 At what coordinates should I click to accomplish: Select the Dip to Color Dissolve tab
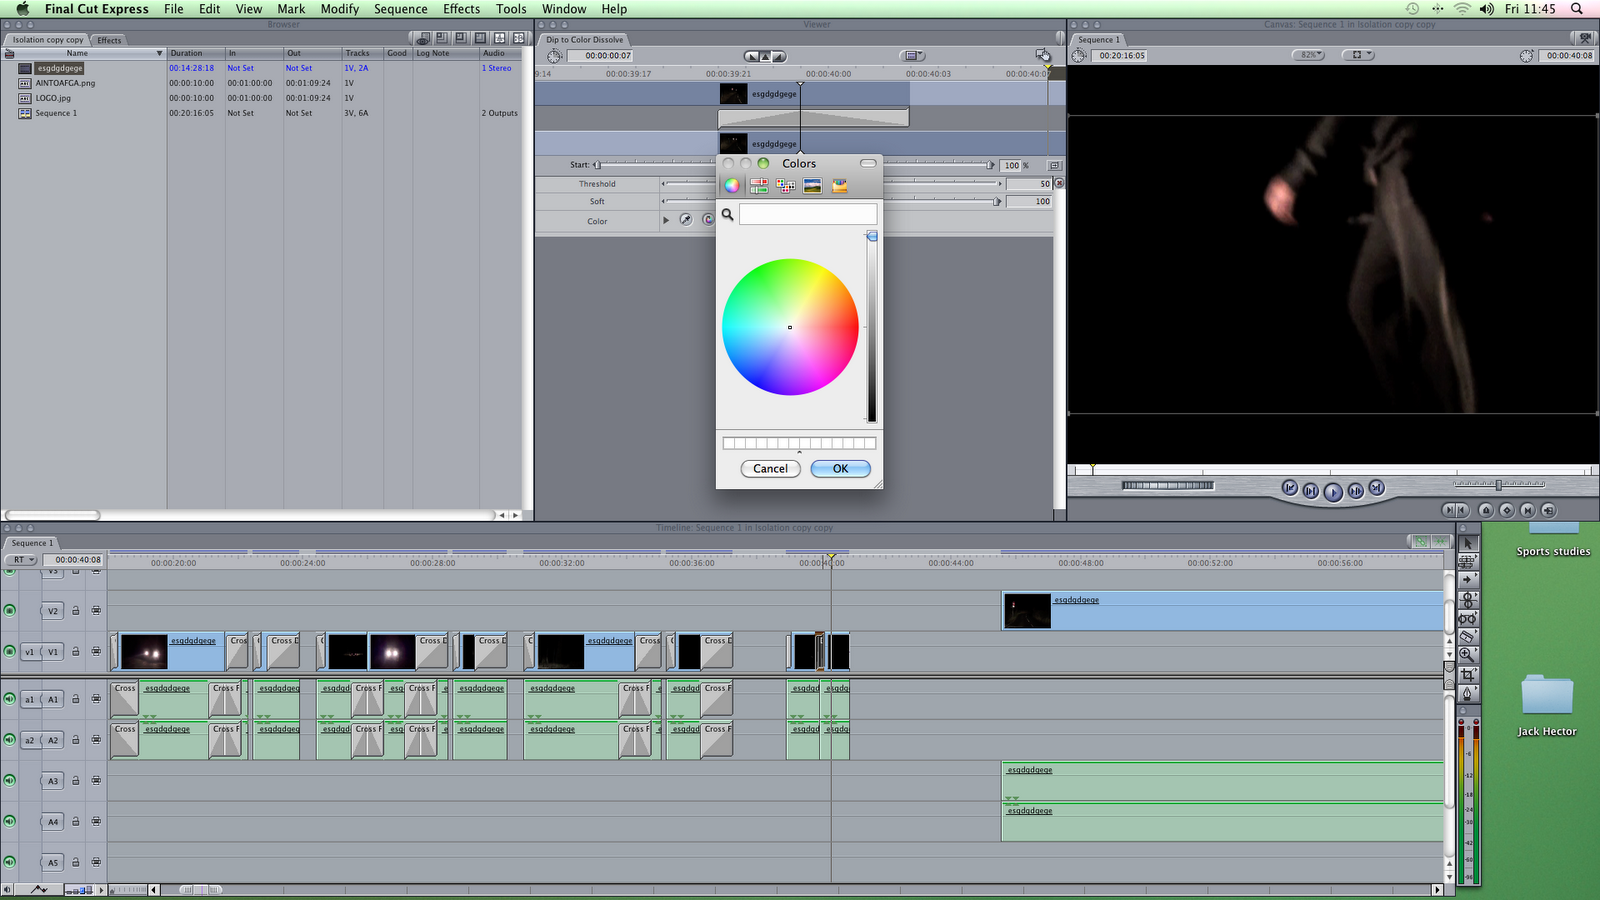click(585, 40)
